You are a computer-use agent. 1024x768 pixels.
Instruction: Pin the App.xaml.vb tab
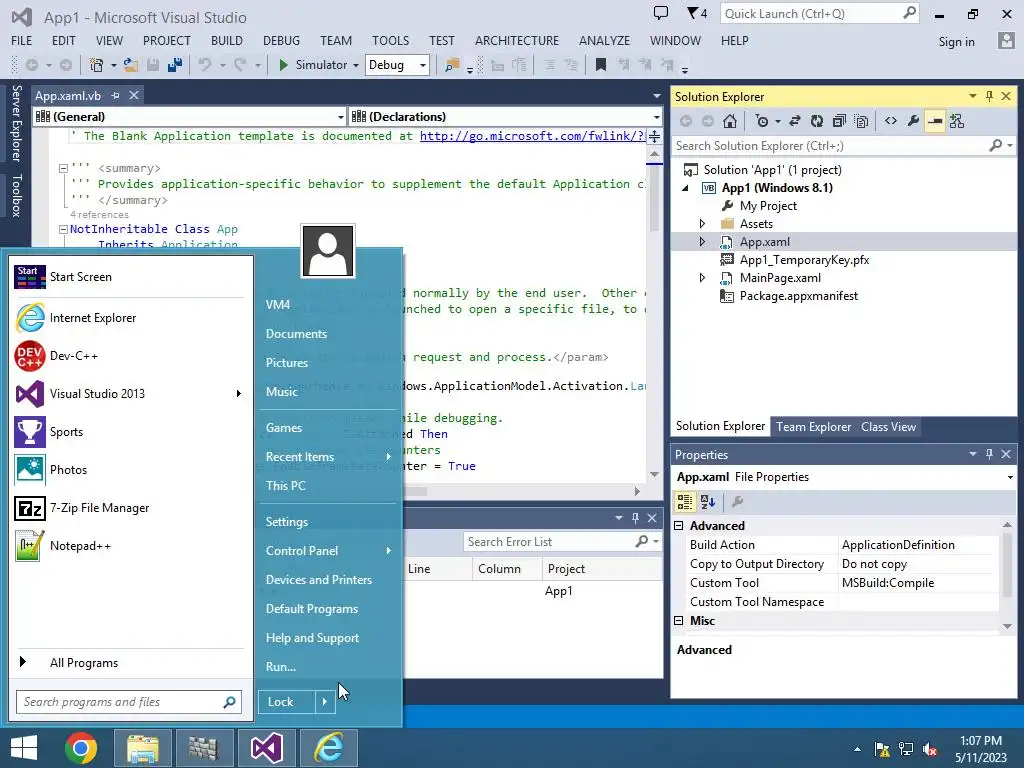[116, 95]
